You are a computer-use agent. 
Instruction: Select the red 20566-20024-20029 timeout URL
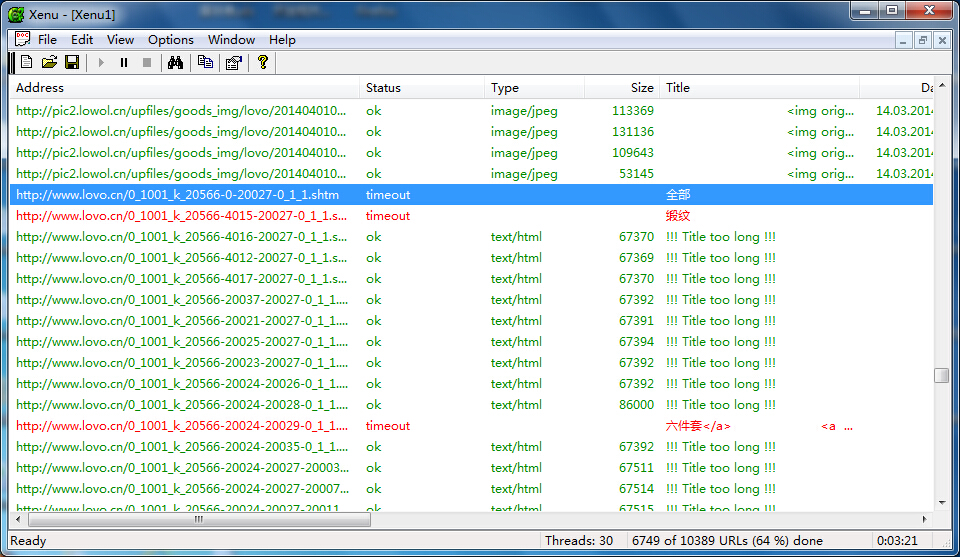(182, 426)
